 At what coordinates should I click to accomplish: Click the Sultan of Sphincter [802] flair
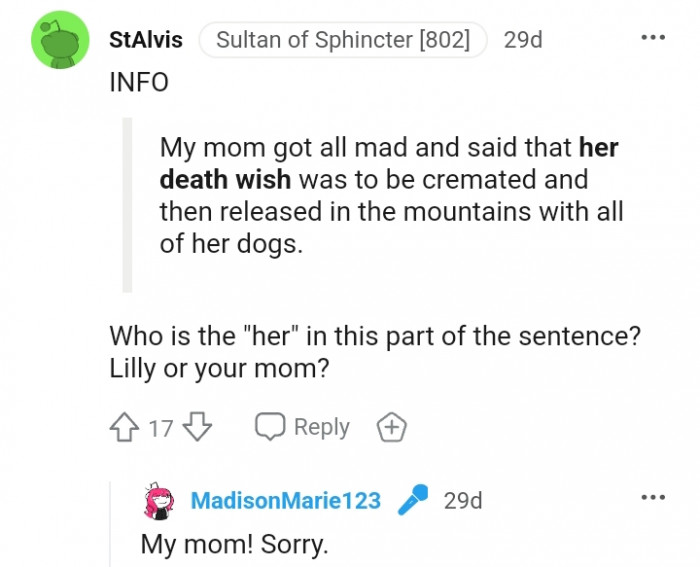[x=343, y=41]
